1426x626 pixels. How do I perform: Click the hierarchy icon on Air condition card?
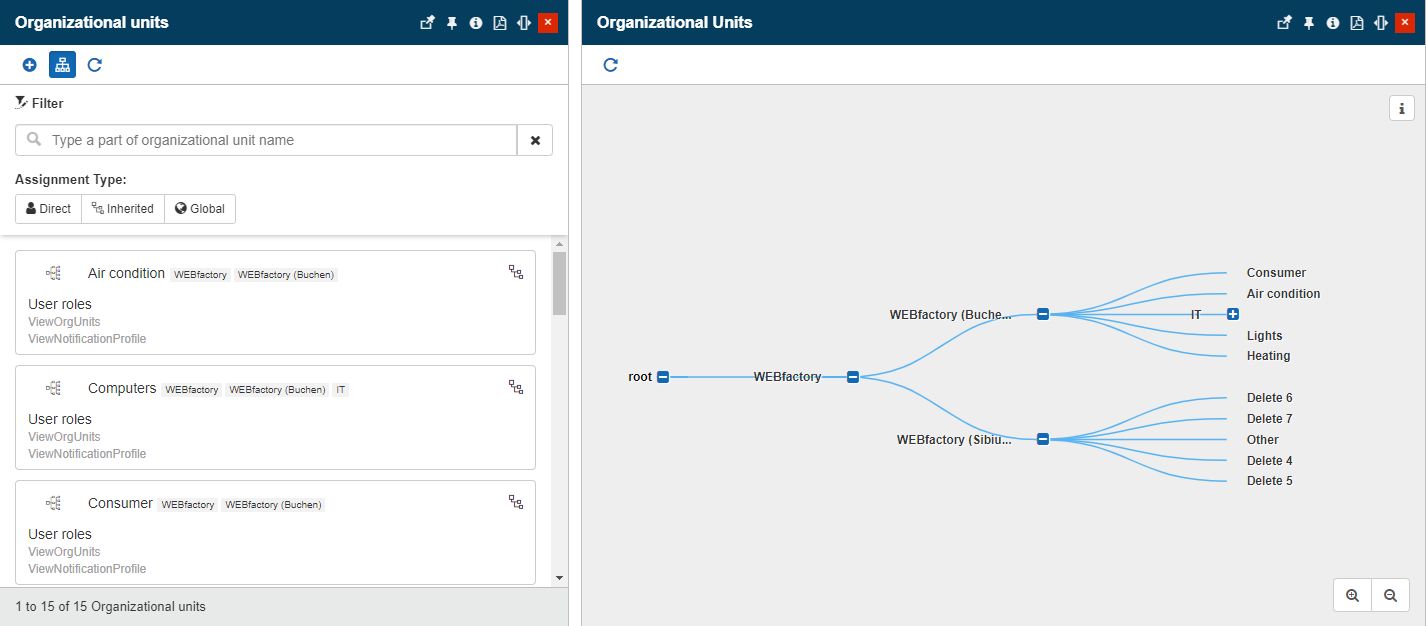pyautogui.click(x=516, y=272)
